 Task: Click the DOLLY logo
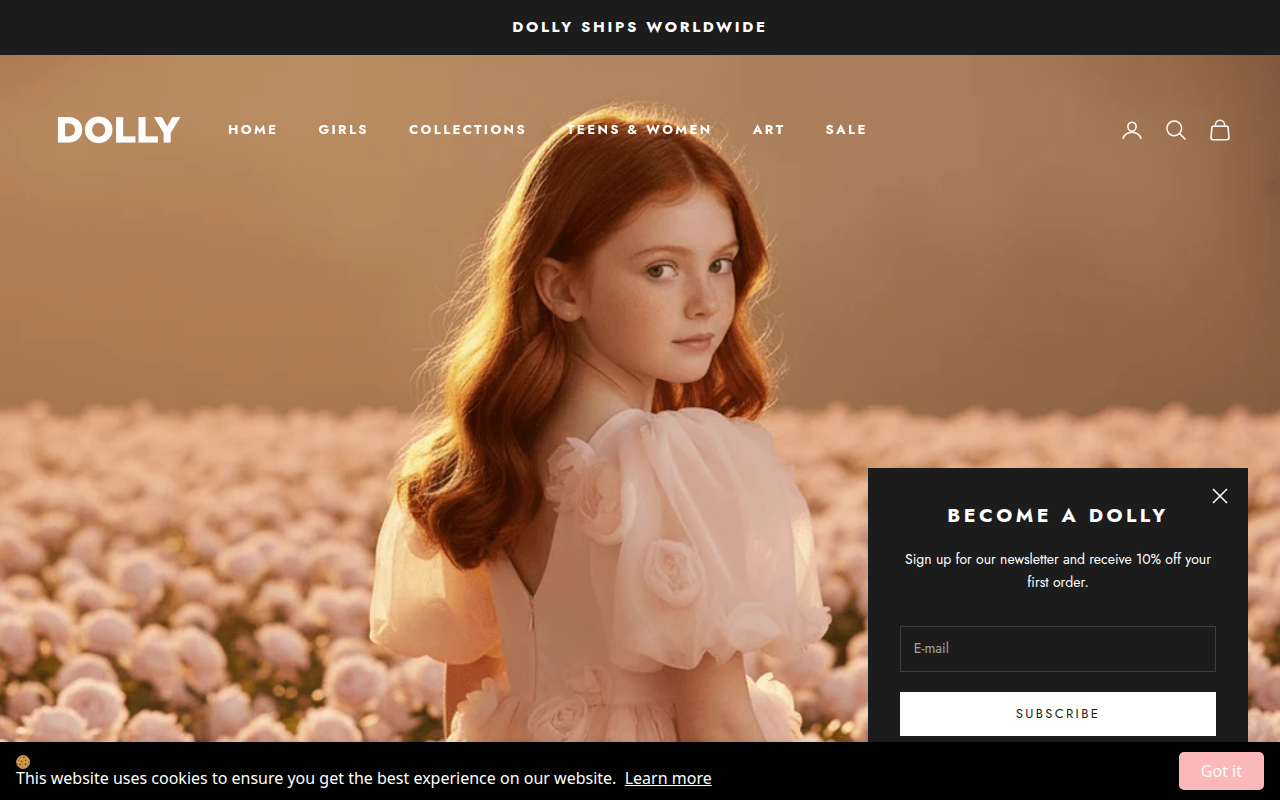pyautogui.click(x=119, y=130)
